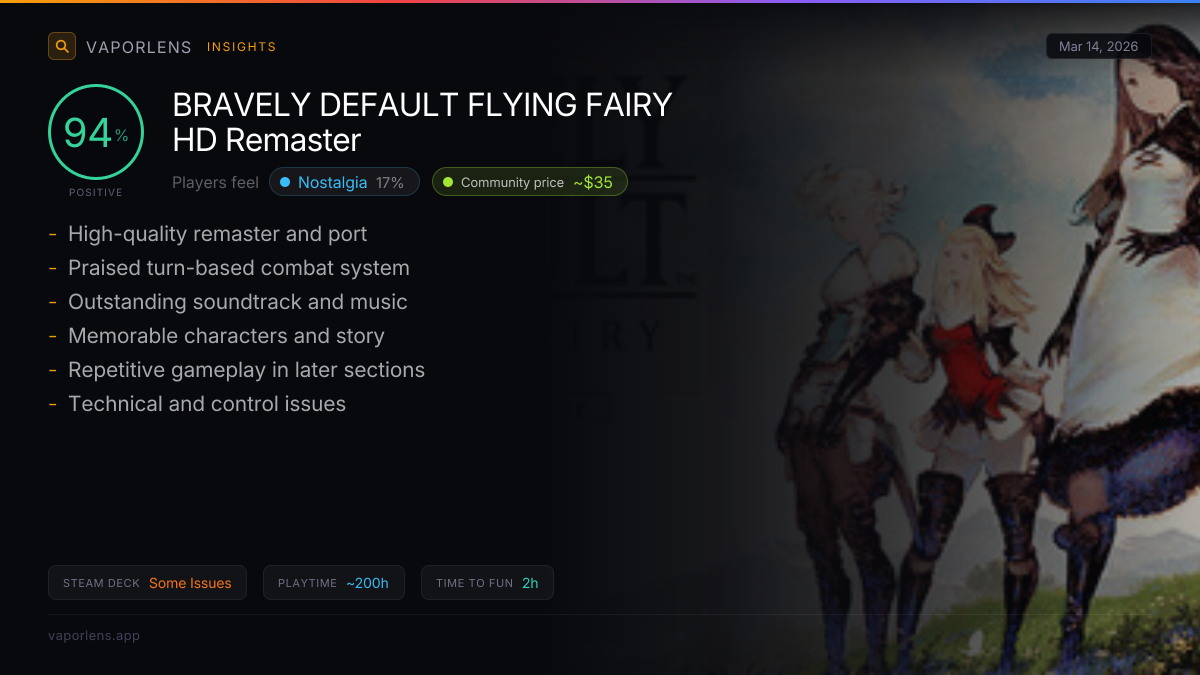This screenshot has height=675, width=1200.
Task: Click the Bravely Default game title
Action: 422,122
